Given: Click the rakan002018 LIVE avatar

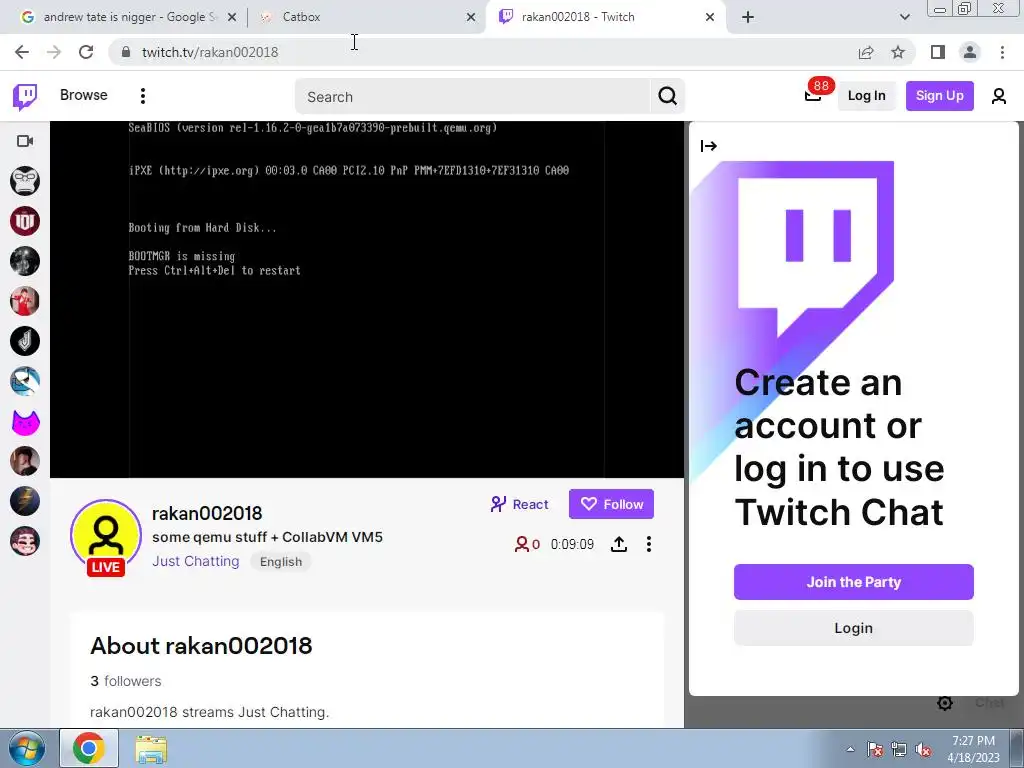Looking at the screenshot, I should pyautogui.click(x=106, y=537).
